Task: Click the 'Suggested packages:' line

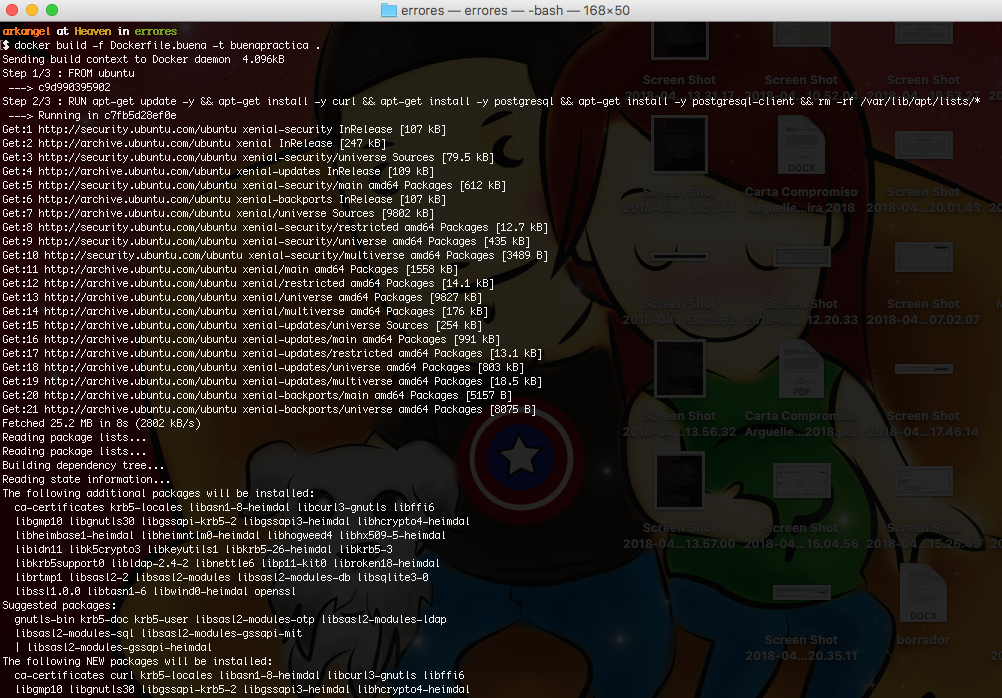Action: coord(59,606)
